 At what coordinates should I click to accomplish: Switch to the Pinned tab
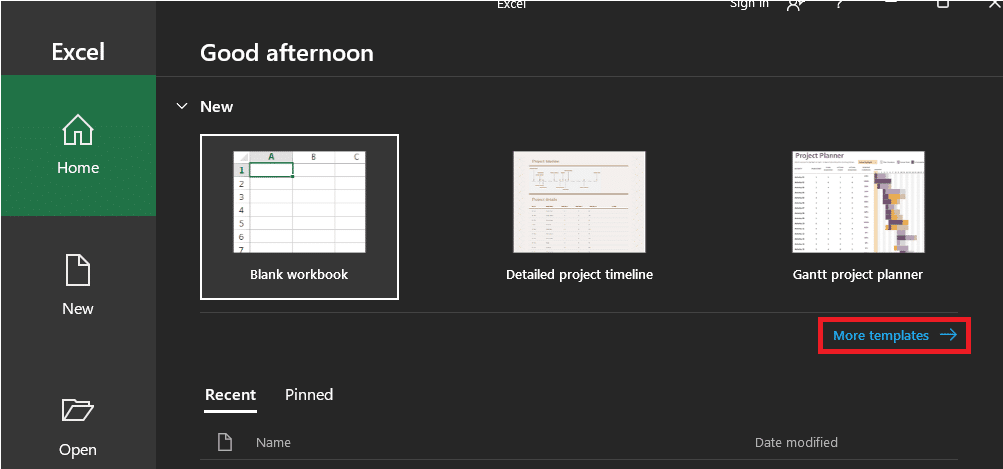click(x=309, y=395)
